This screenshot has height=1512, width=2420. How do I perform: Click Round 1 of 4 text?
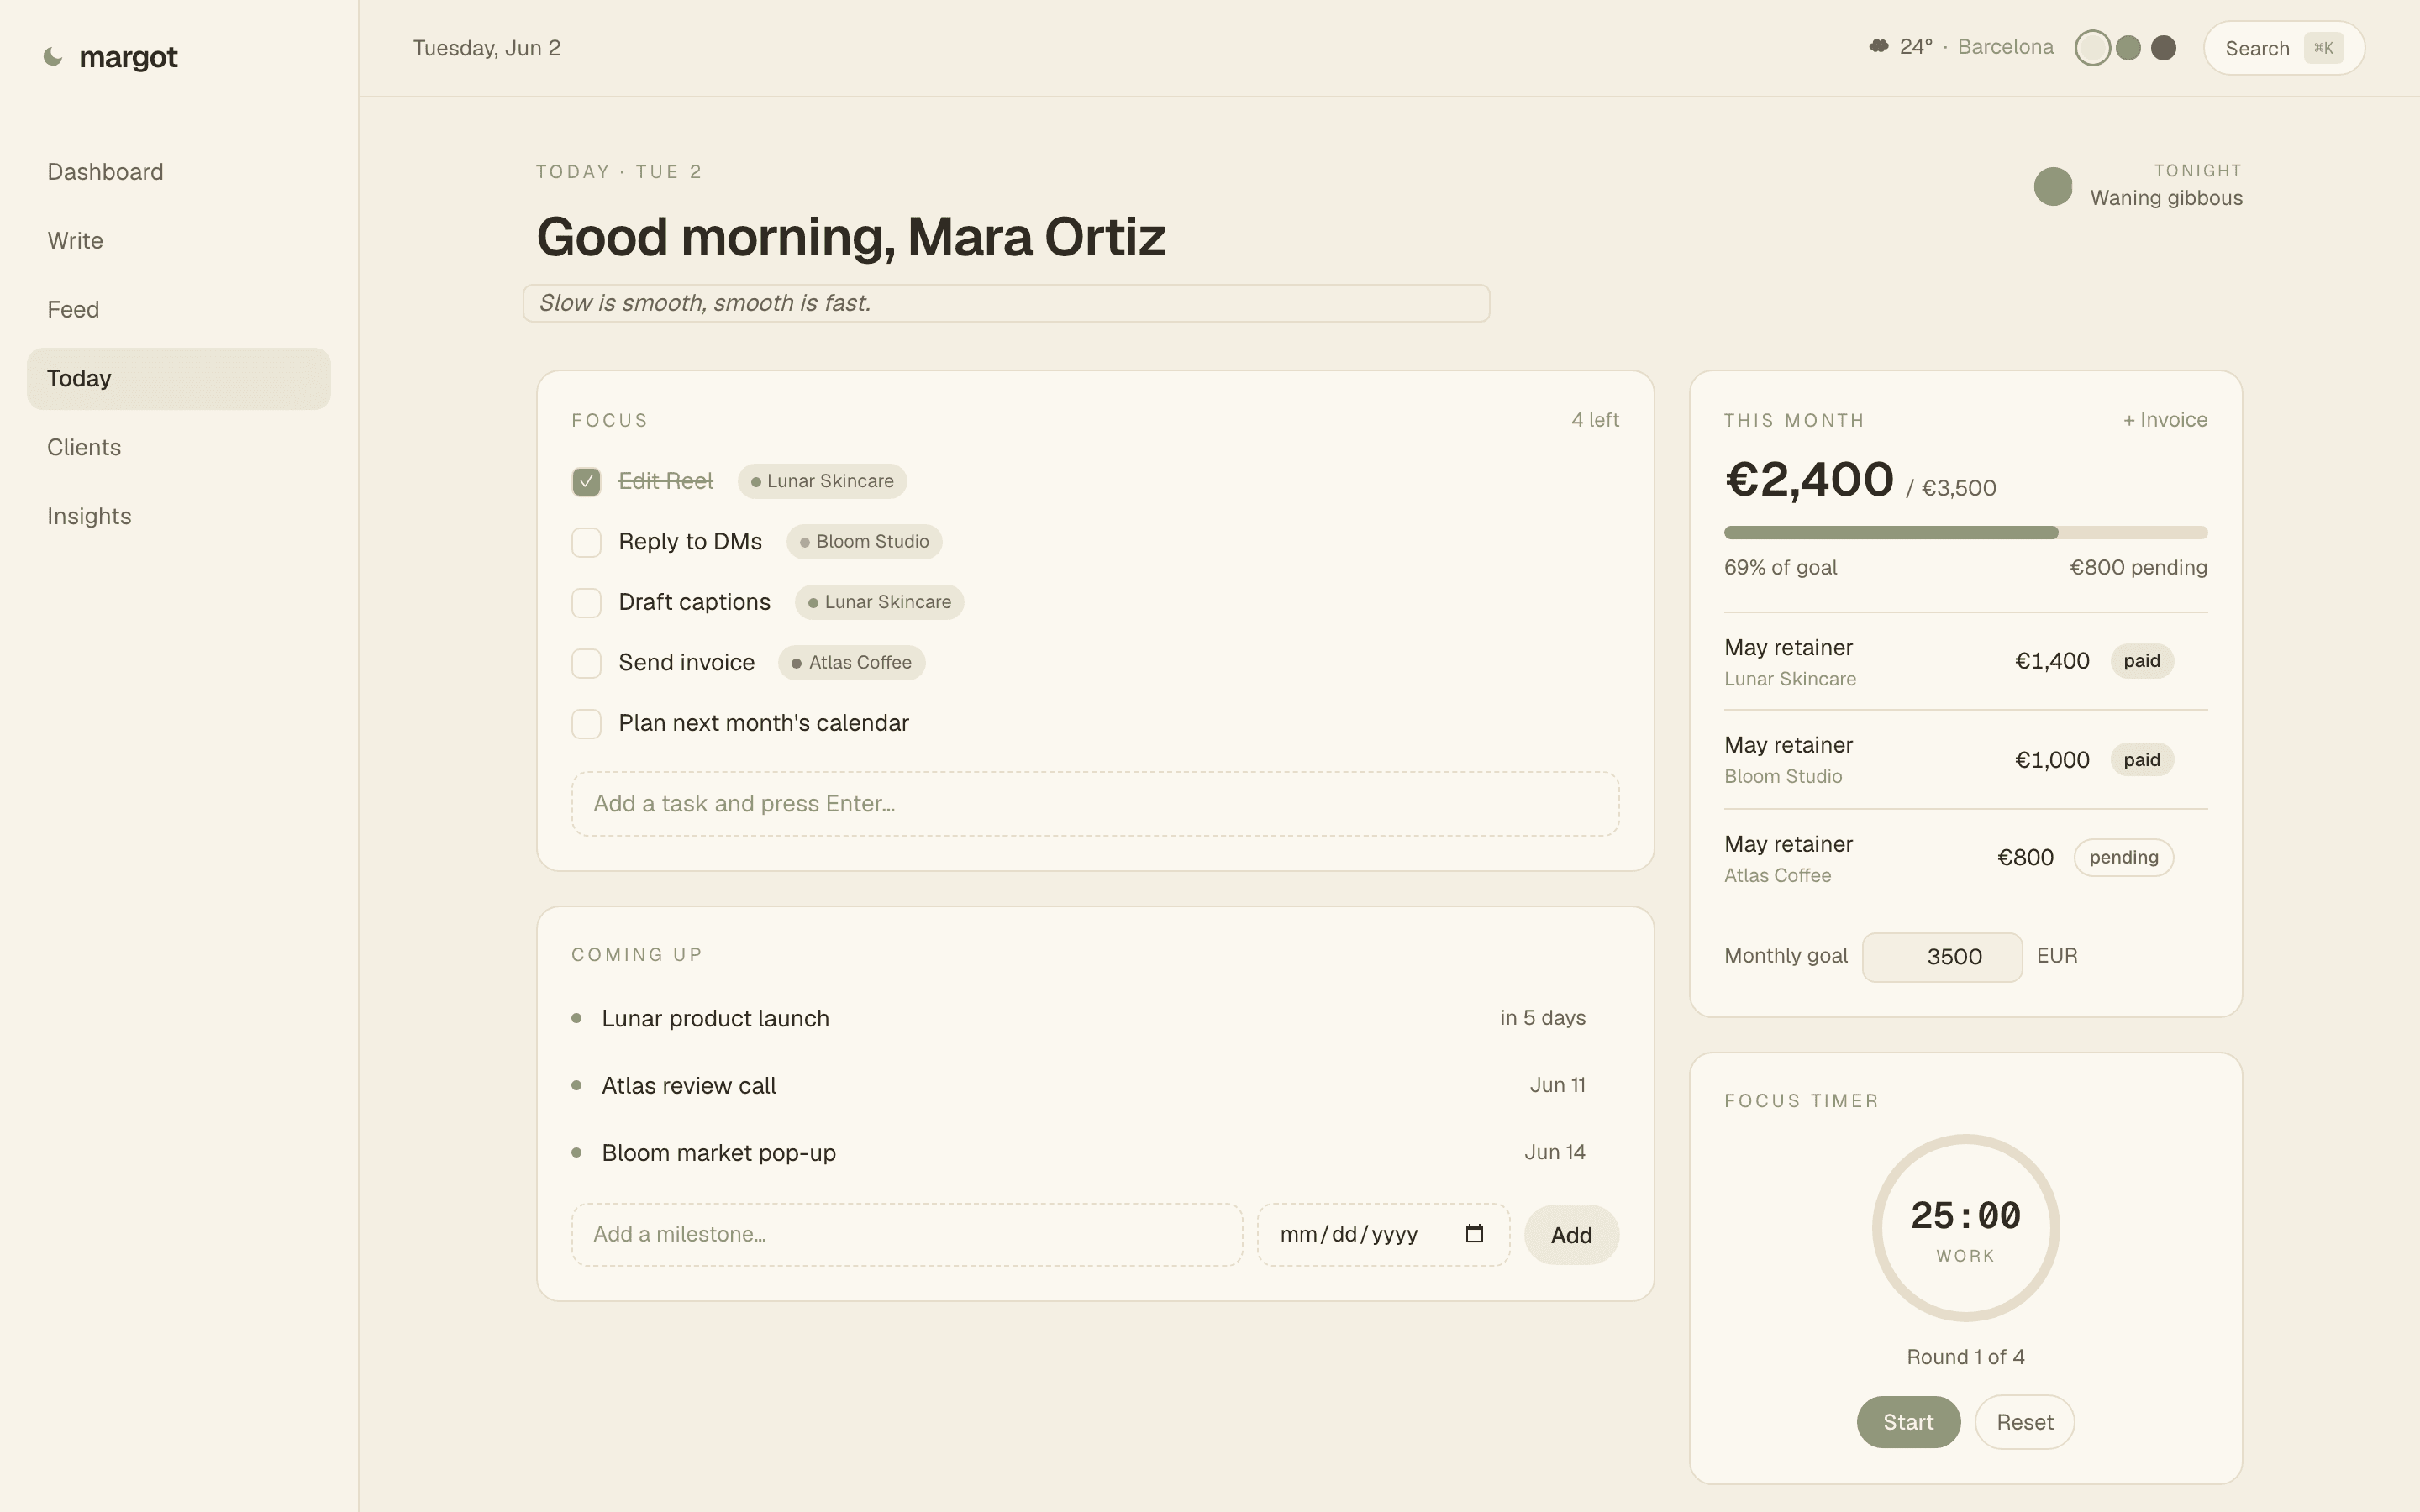pyautogui.click(x=1965, y=1357)
